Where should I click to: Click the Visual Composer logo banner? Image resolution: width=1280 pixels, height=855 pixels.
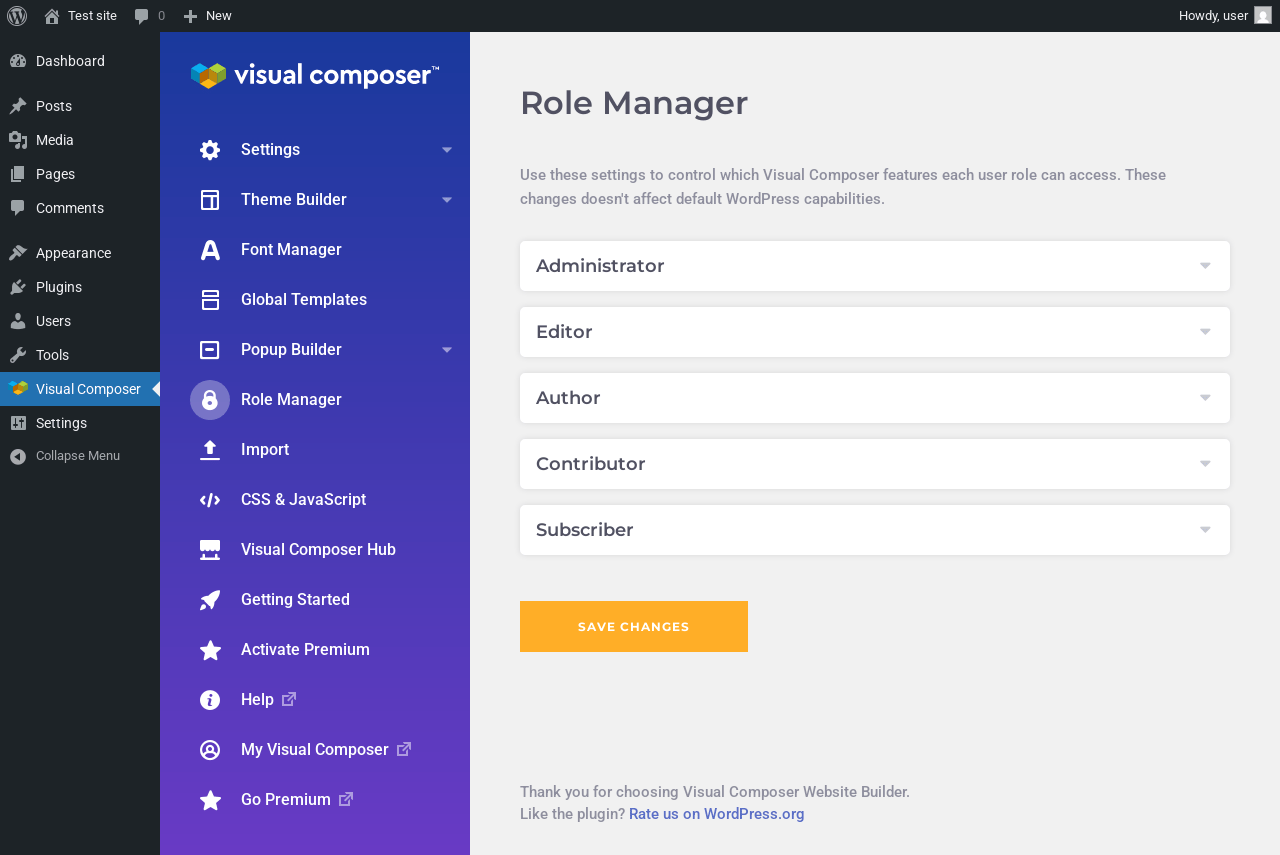click(x=315, y=76)
